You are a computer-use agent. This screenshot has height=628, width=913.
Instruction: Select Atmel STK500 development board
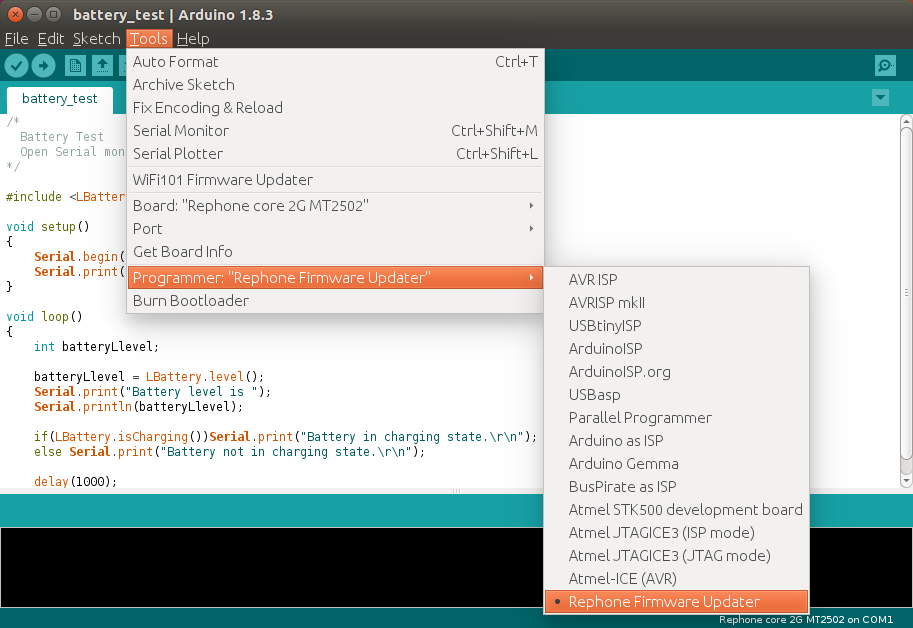(677, 510)
